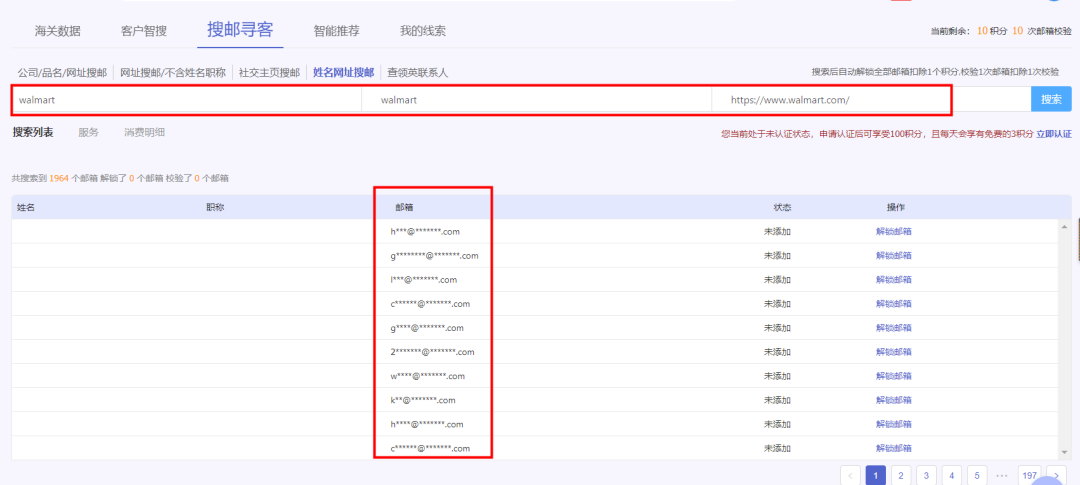Click 未添加 status in h***@ first row
The height and width of the screenshot is (485, 1080).
point(777,231)
